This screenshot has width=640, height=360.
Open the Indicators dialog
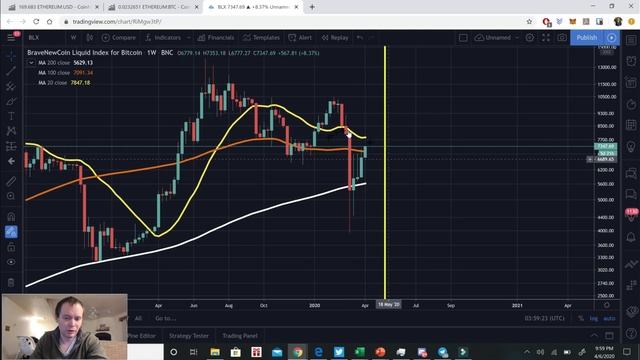pyautogui.click(x=163, y=38)
